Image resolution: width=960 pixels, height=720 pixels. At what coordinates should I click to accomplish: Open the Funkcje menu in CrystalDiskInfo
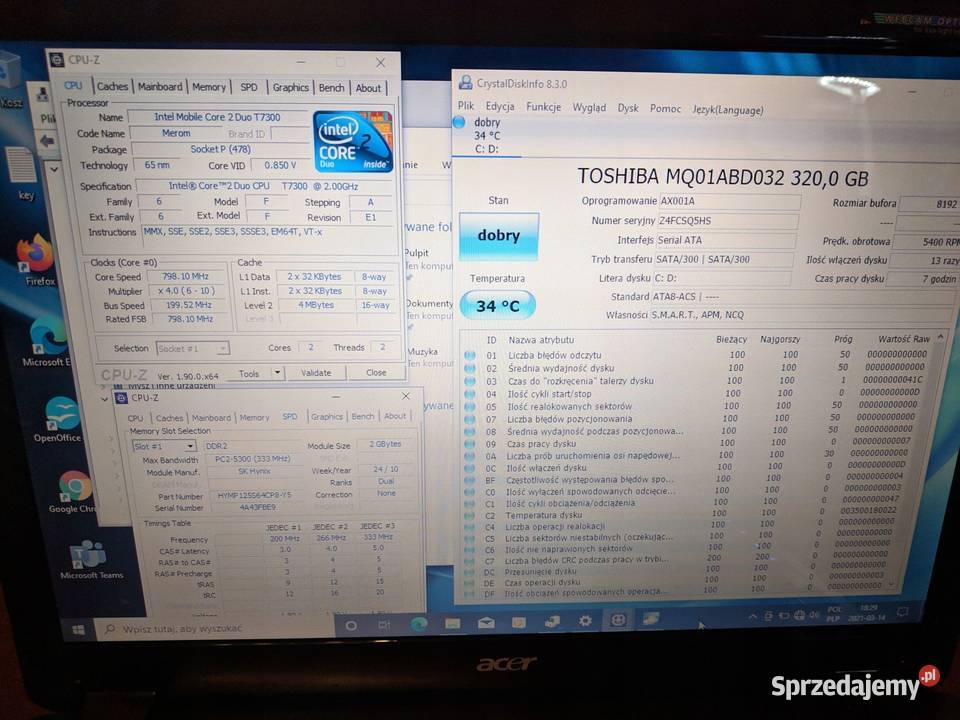point(543,107)
